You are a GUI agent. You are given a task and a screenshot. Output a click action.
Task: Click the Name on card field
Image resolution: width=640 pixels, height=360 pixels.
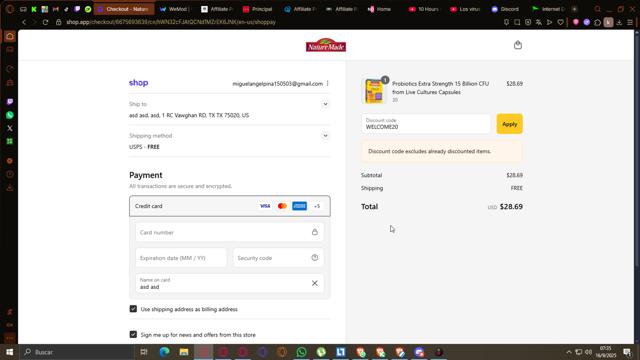[x=230, y=283]
